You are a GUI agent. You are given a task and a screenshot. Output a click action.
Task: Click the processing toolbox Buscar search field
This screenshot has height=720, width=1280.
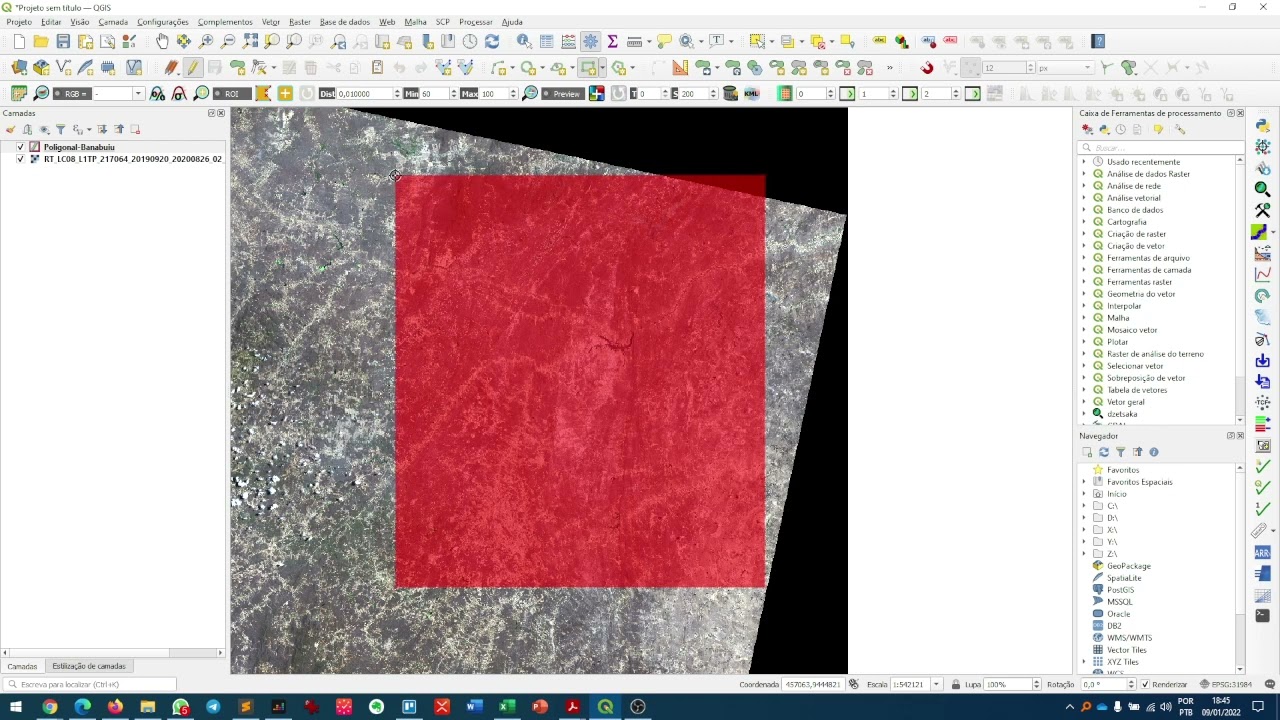pyautogui.click(x=1161, y=147)
